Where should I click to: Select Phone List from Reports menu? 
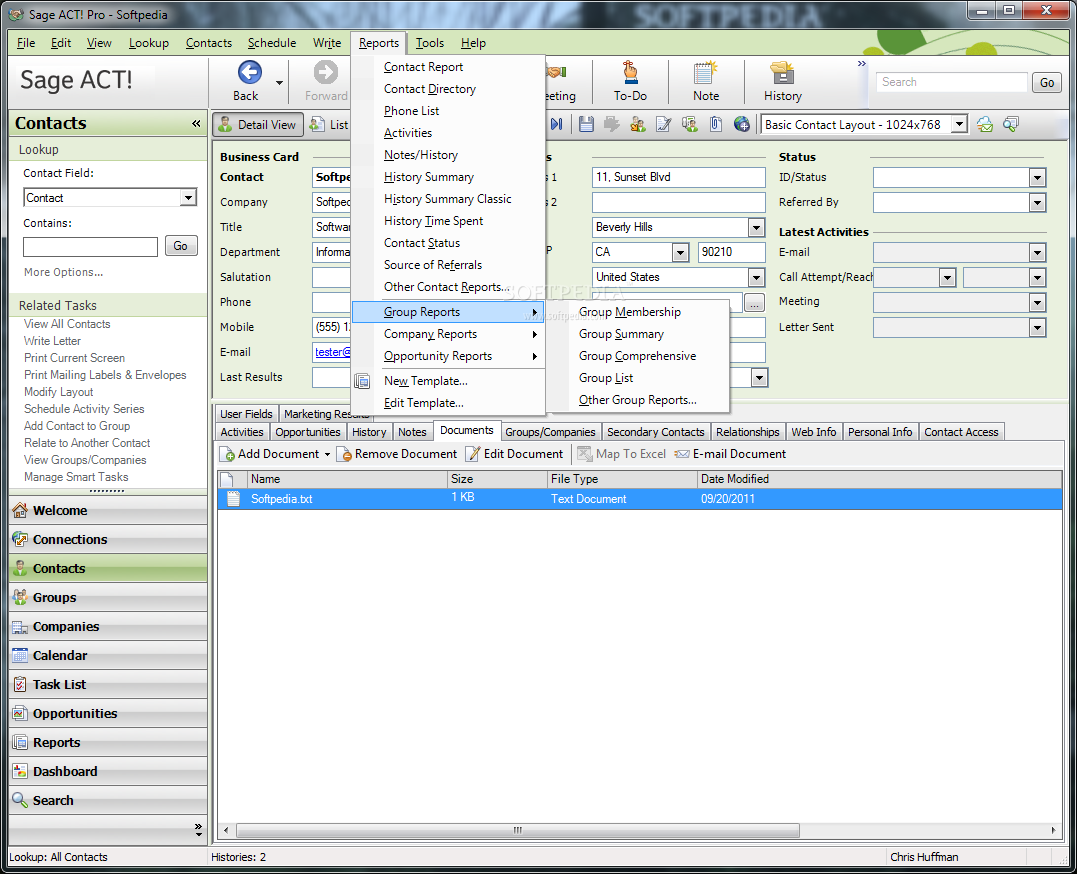(448, 111)
